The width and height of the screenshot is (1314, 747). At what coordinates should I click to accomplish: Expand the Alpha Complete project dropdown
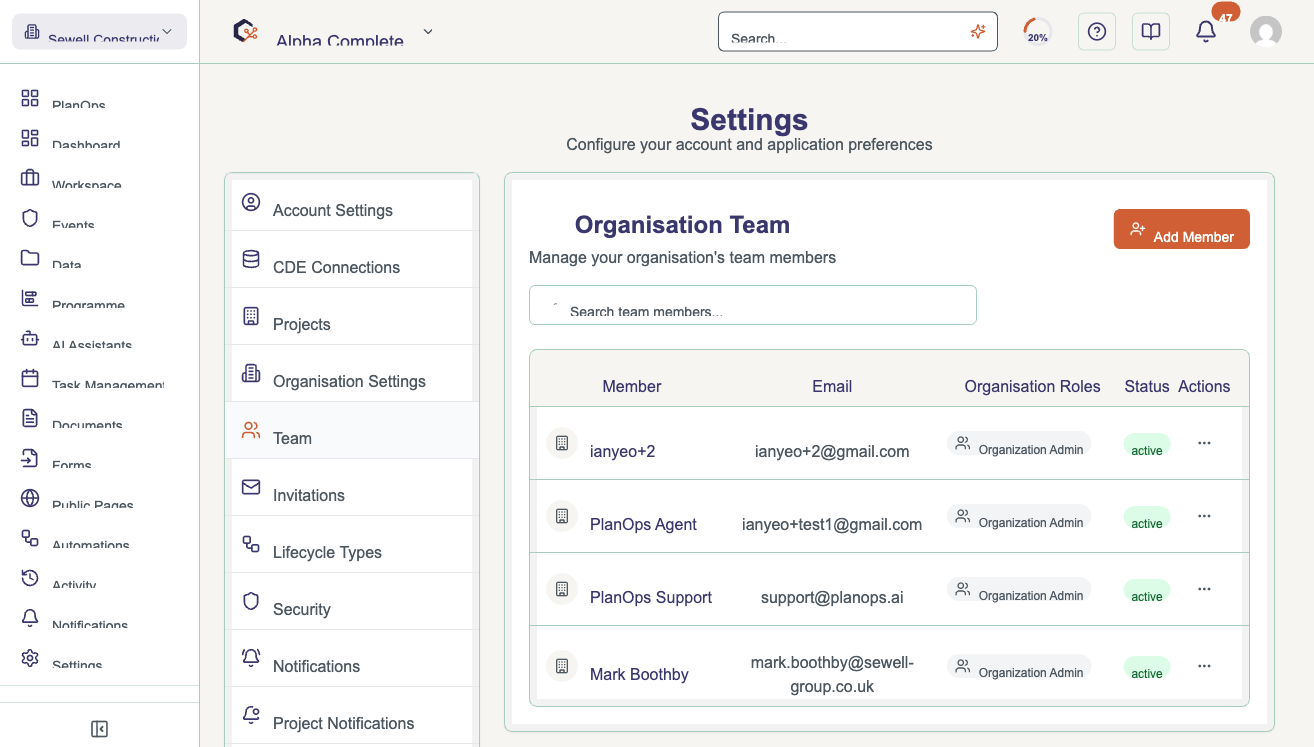click(428, 32)
